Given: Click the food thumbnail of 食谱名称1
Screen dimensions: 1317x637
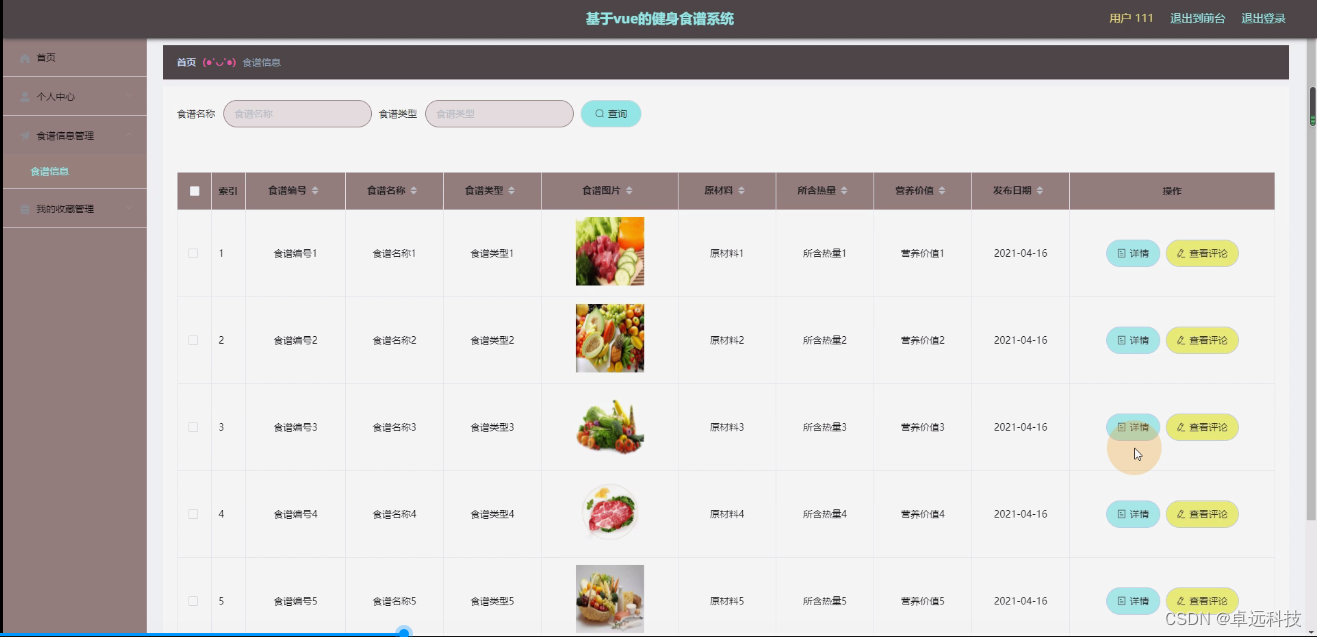Looking at the screenshot, I should coord(609,251).
